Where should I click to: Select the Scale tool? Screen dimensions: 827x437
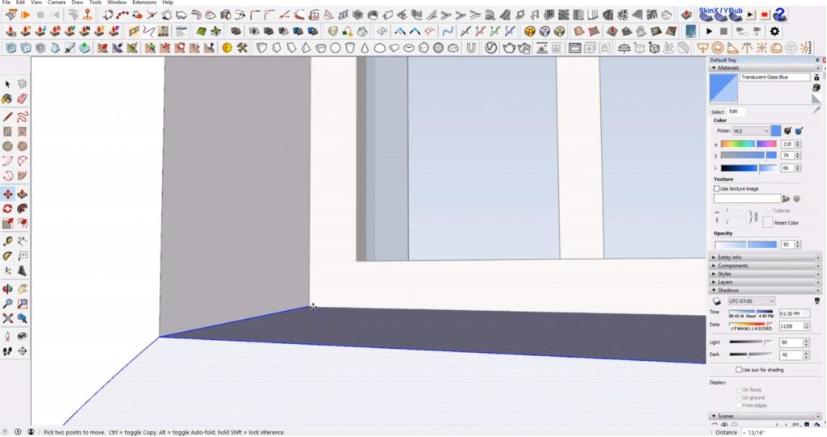point(7,224)
